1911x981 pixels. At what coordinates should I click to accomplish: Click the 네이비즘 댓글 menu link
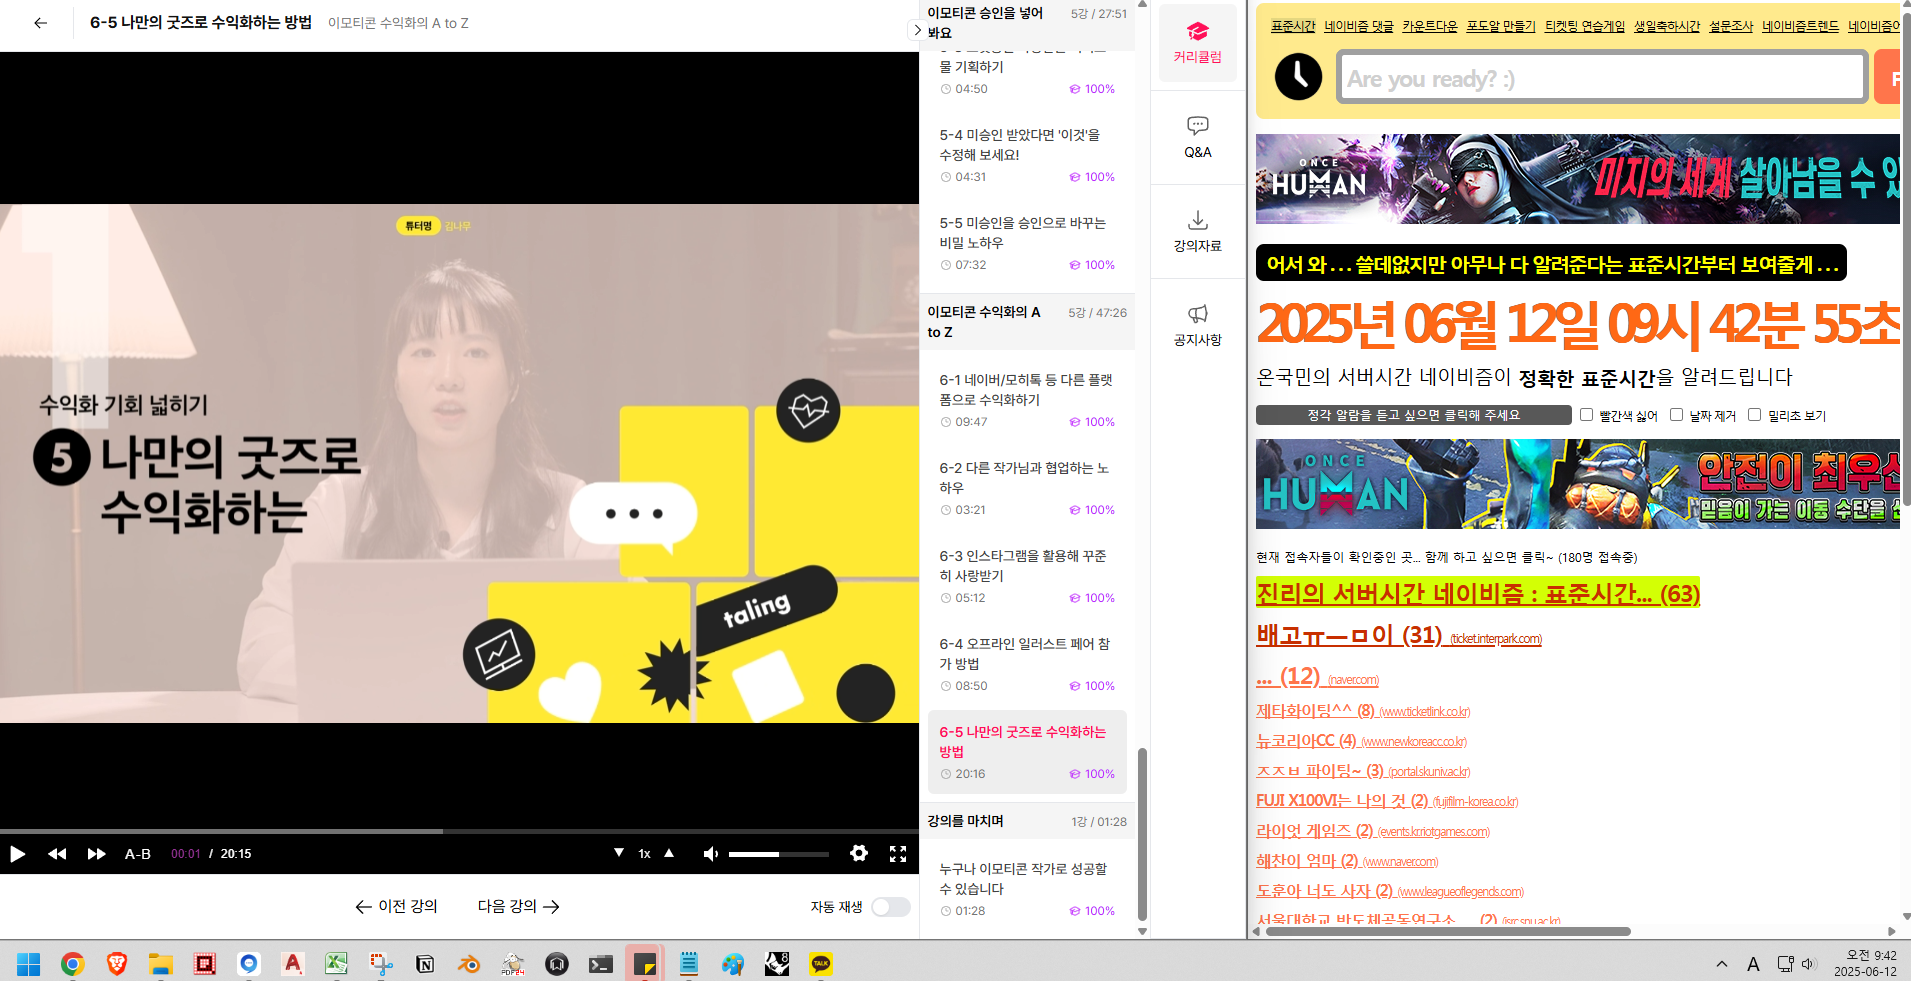click(x=1359, y=26)
